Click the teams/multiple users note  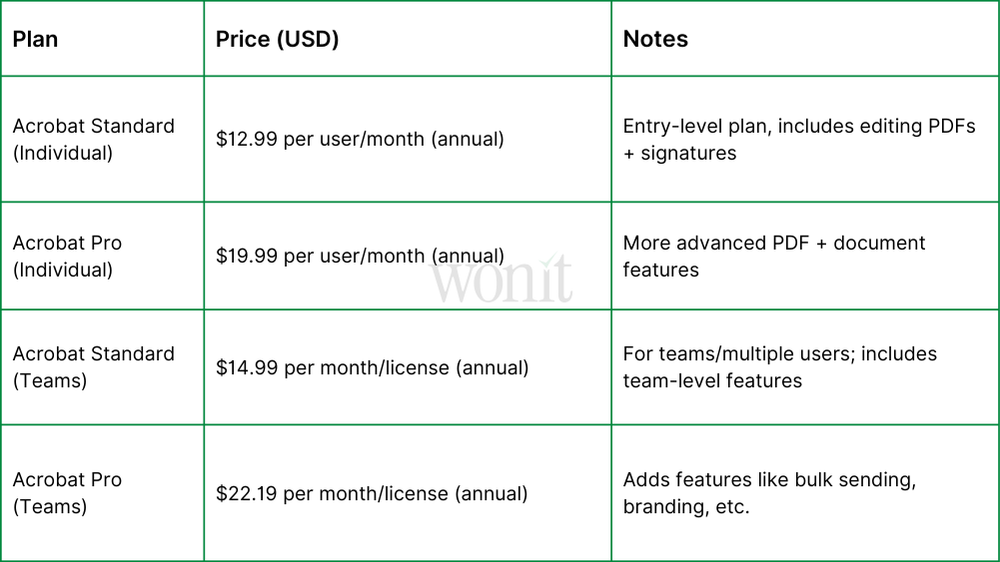[780, 367]
